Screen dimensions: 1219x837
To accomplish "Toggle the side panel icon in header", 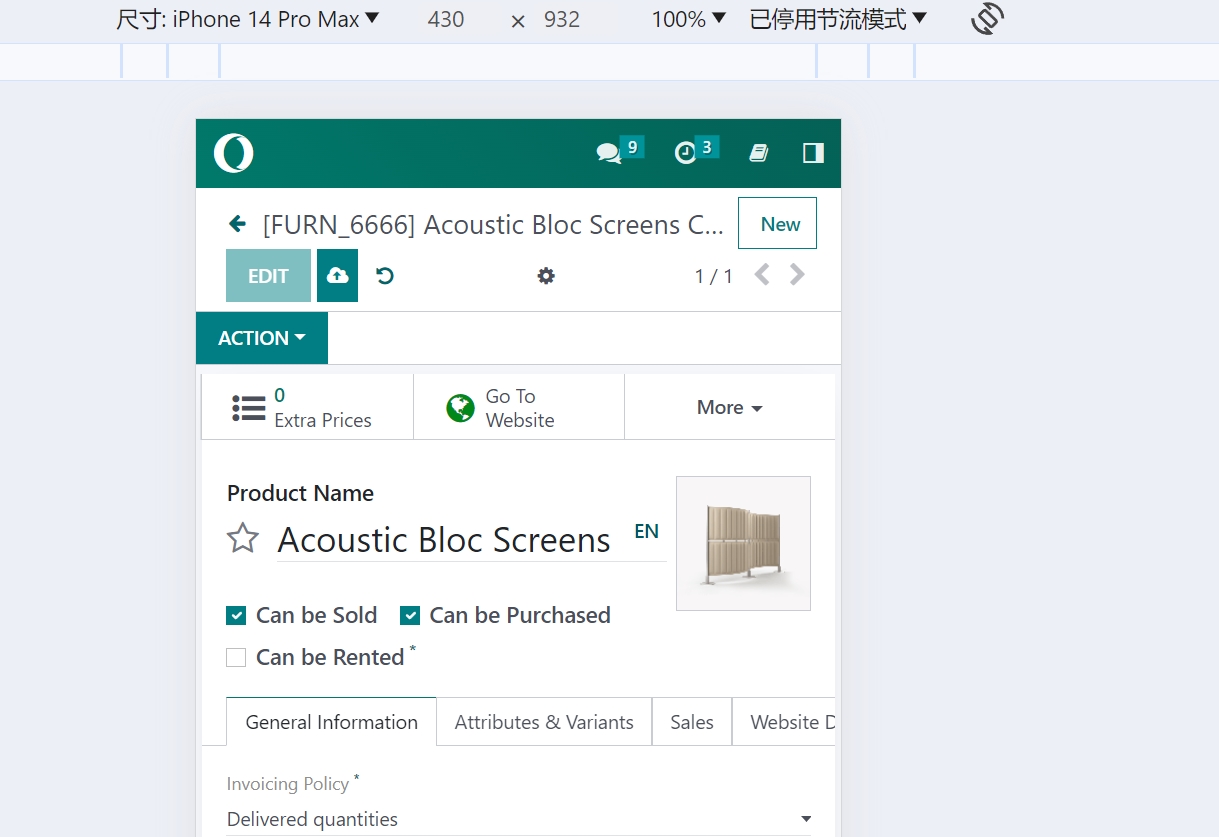I will point(813,153).
